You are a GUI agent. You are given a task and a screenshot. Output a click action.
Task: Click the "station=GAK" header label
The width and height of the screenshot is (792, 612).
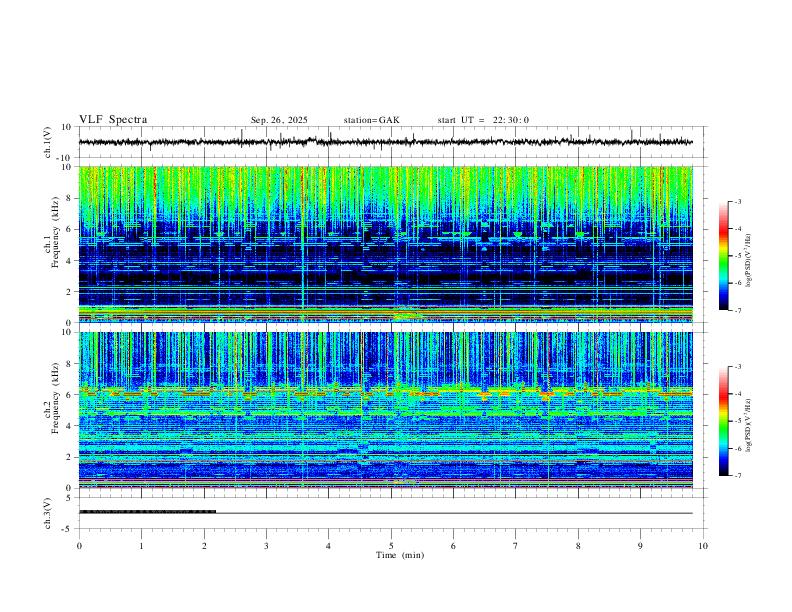click(371, 120)
